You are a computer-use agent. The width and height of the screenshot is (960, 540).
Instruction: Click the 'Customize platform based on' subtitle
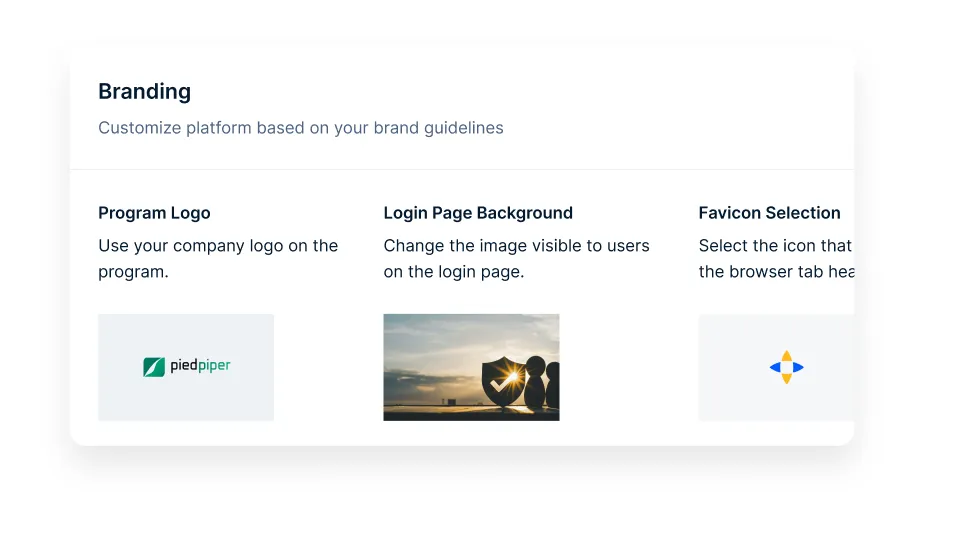coord(214,128)
